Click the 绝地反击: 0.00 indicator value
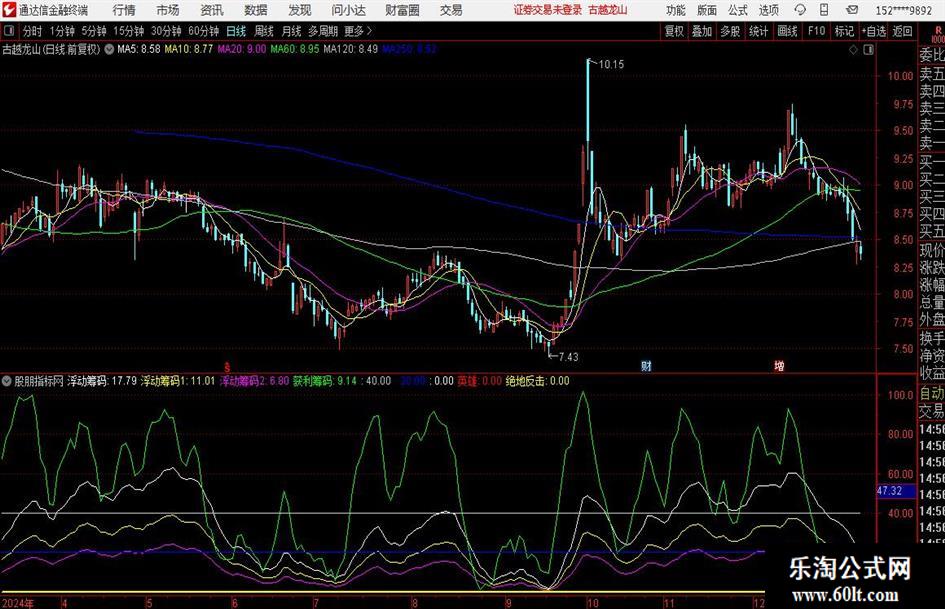Image resolution: width=945 pixels, height=609 pixels. tap(538, 381)
